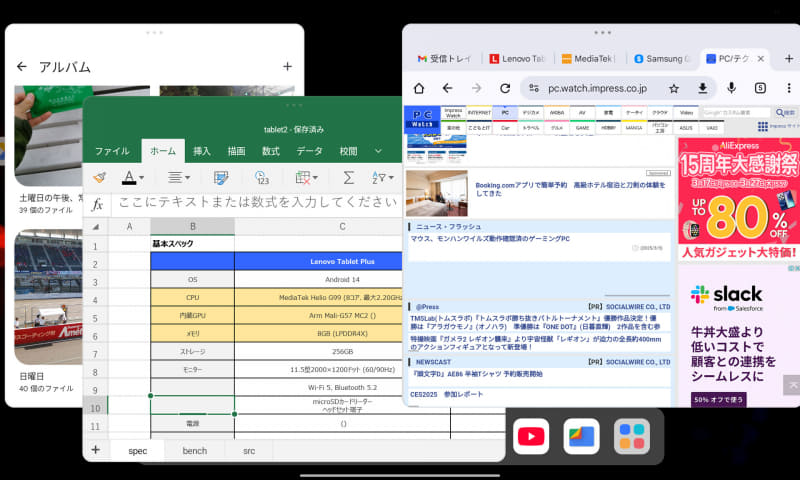Reload the page in Chrome
Viewport: 800px width, 480px height.
(x=505, y=88)
